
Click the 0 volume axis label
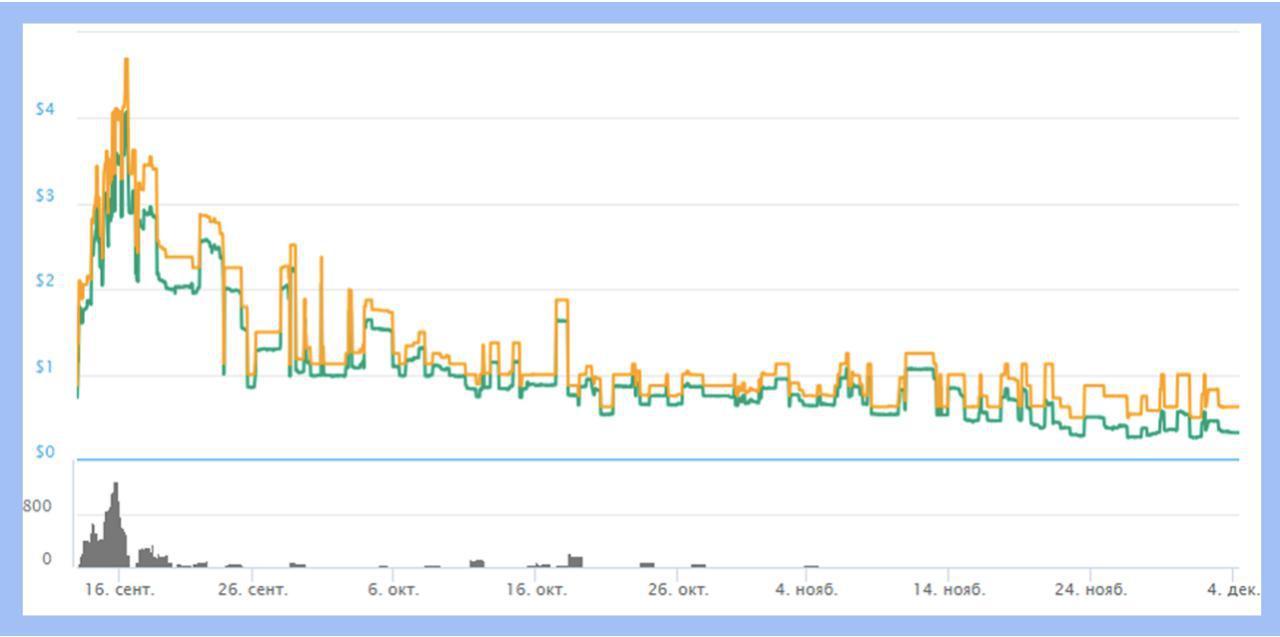pyautogui.click(x=46, y=560)
